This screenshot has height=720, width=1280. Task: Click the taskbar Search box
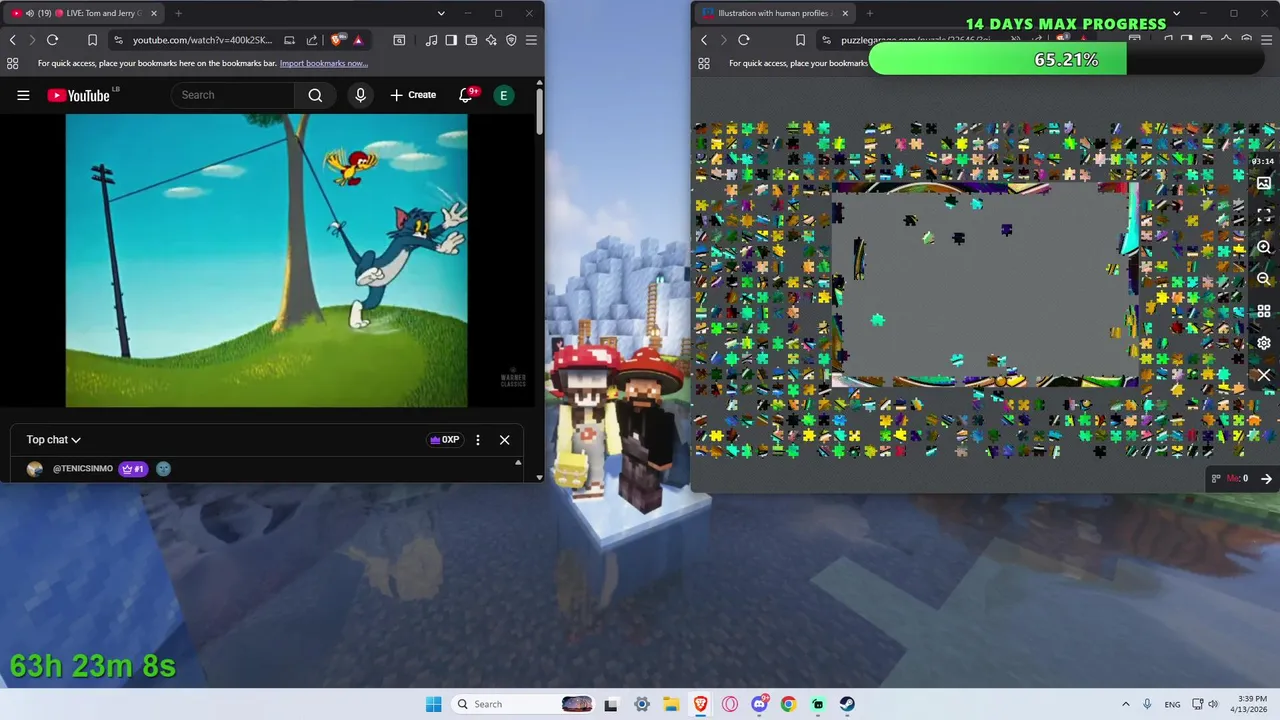[x=521, y=704]
